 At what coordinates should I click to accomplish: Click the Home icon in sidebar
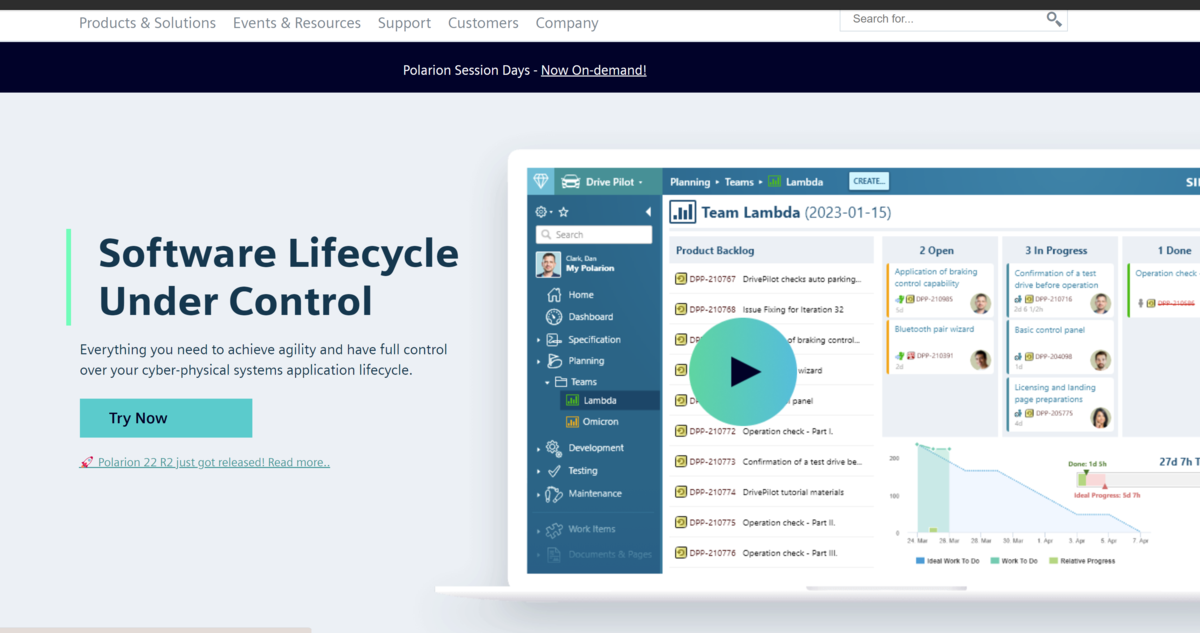[x=554, y=295]
